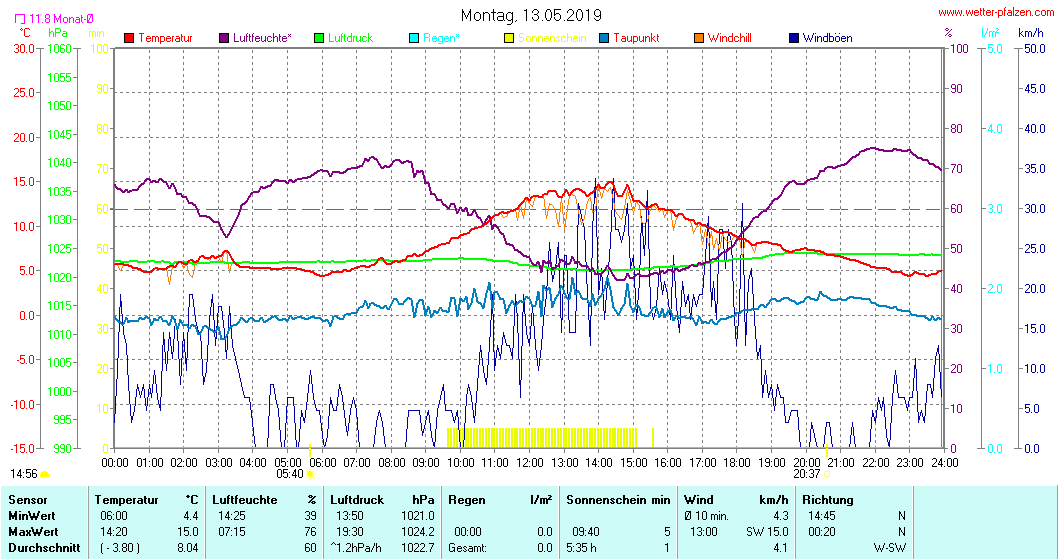
Task: Click the Luftfeuchte* legend label
Action: pos(262,38)
